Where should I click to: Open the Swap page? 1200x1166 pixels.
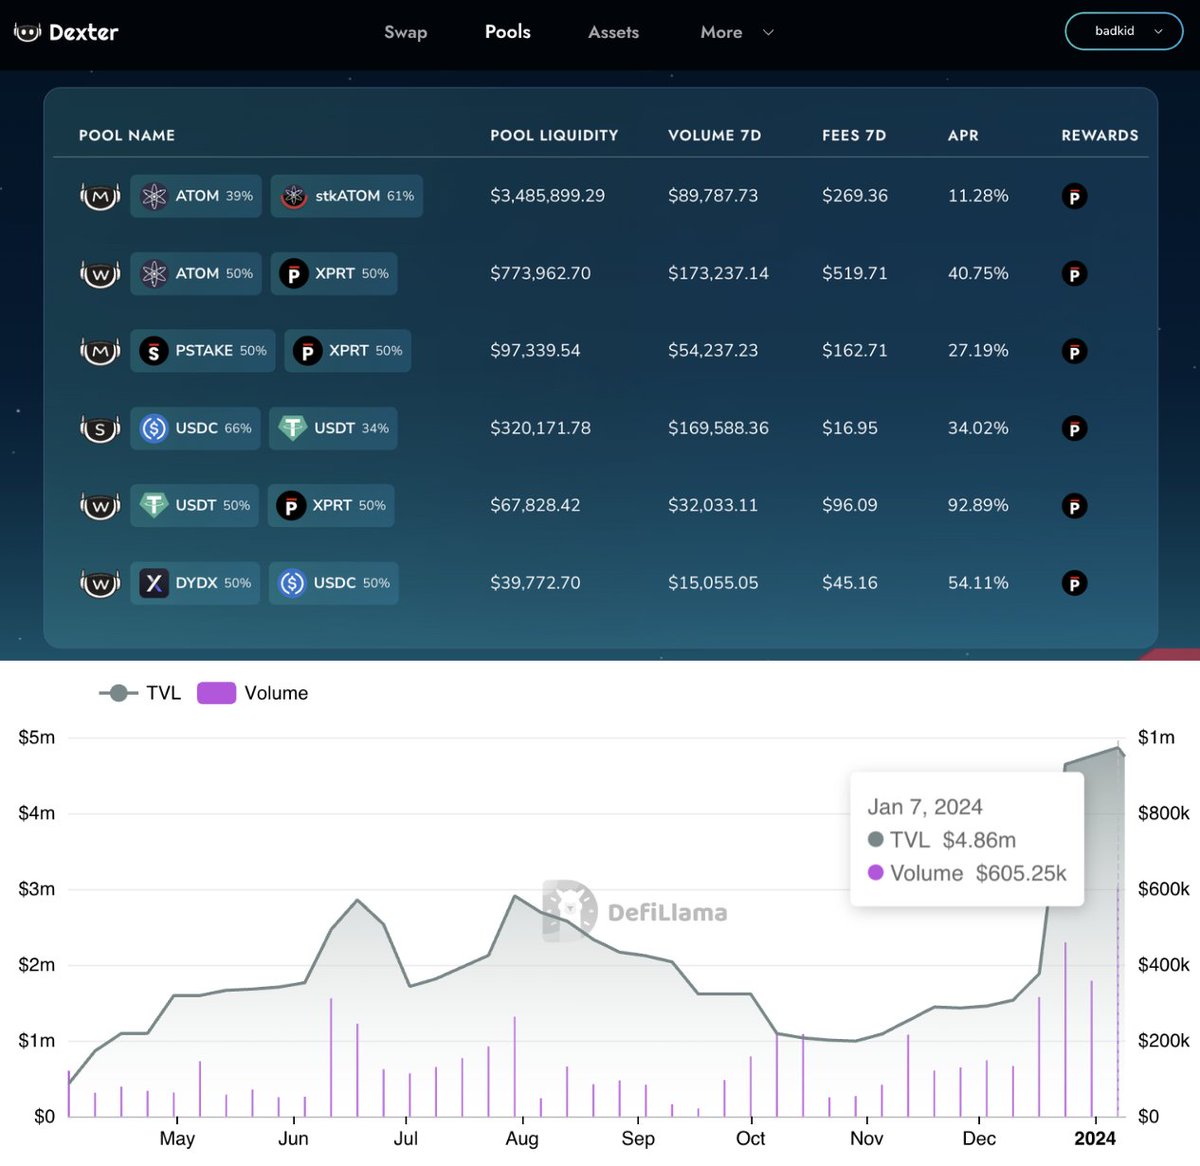tap(405, 32)
